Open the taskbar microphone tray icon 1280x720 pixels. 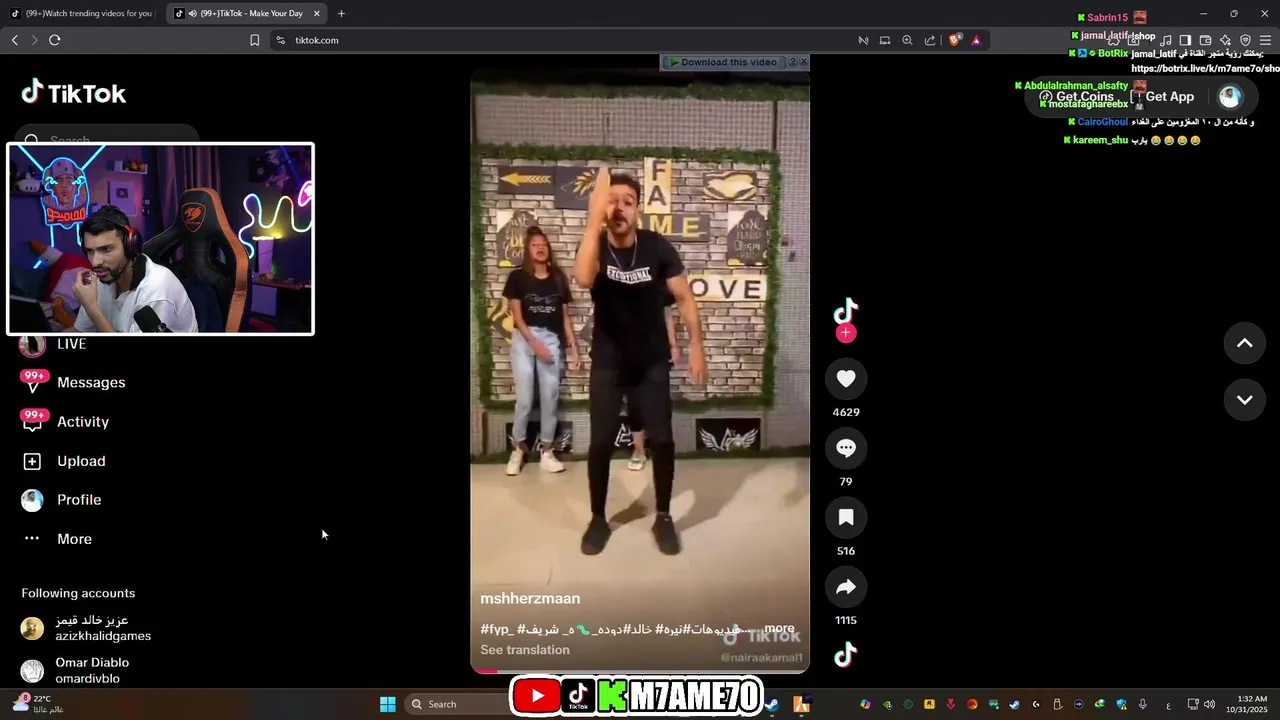click(x=1143, y=704)
